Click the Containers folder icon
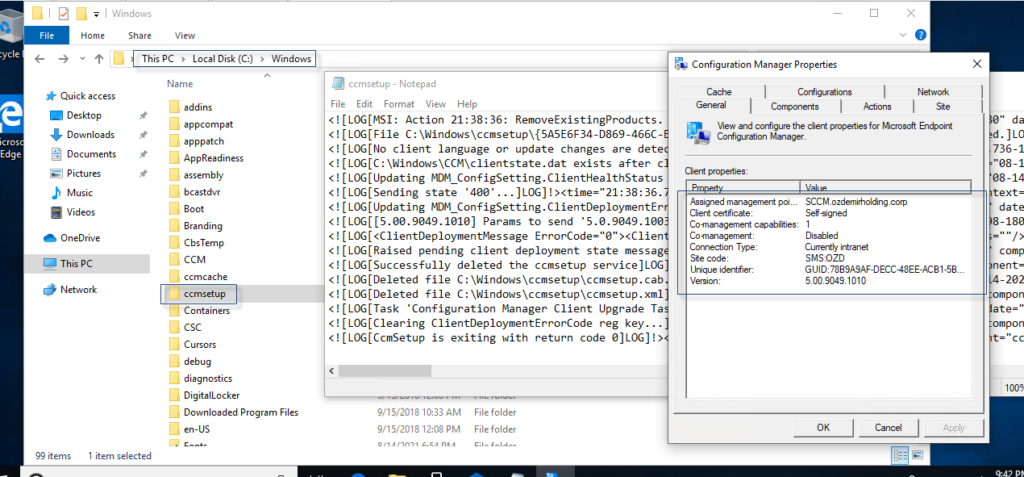 tap(174, 310)
